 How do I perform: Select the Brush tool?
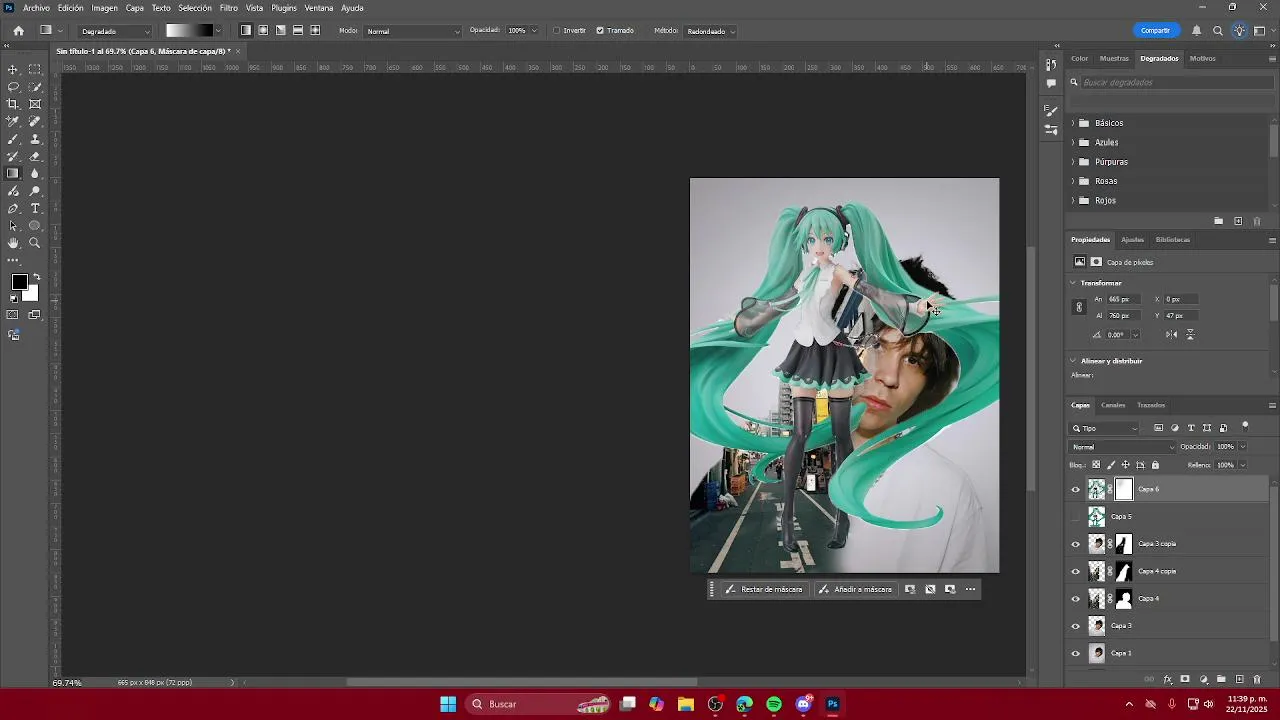[13, 139]
